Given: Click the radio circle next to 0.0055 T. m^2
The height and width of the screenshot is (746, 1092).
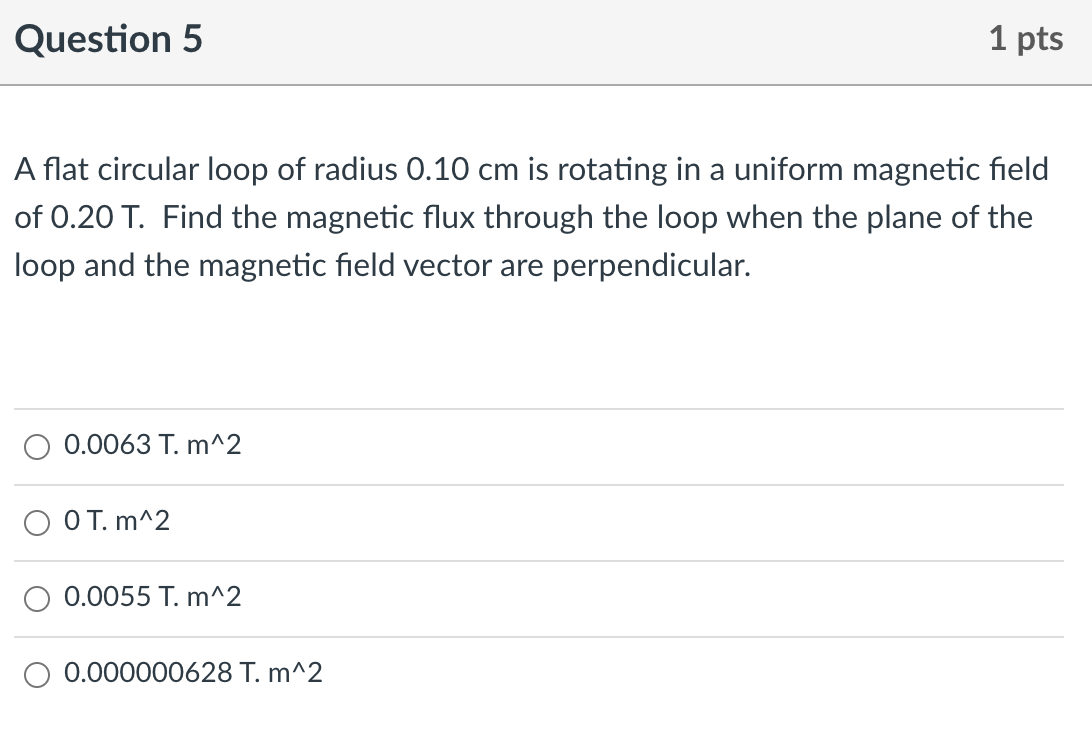Looking at the screenshot, I should 37,598.
